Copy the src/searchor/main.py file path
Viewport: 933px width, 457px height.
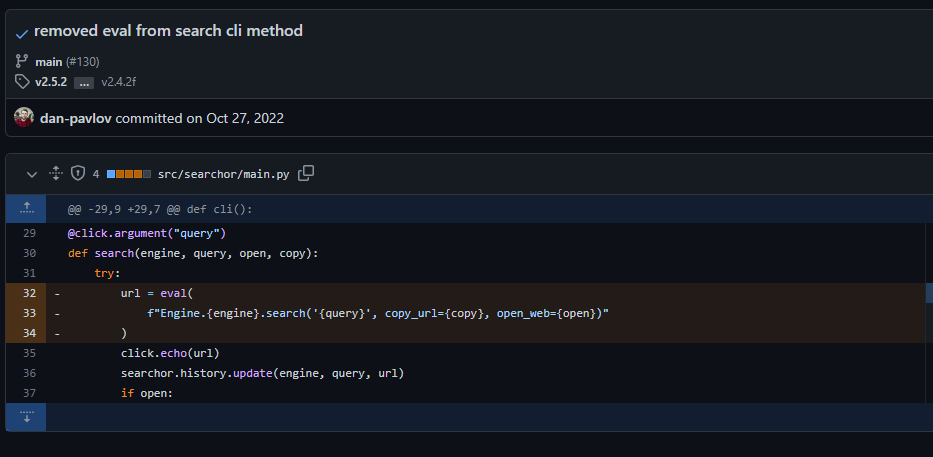click(306, 173)
